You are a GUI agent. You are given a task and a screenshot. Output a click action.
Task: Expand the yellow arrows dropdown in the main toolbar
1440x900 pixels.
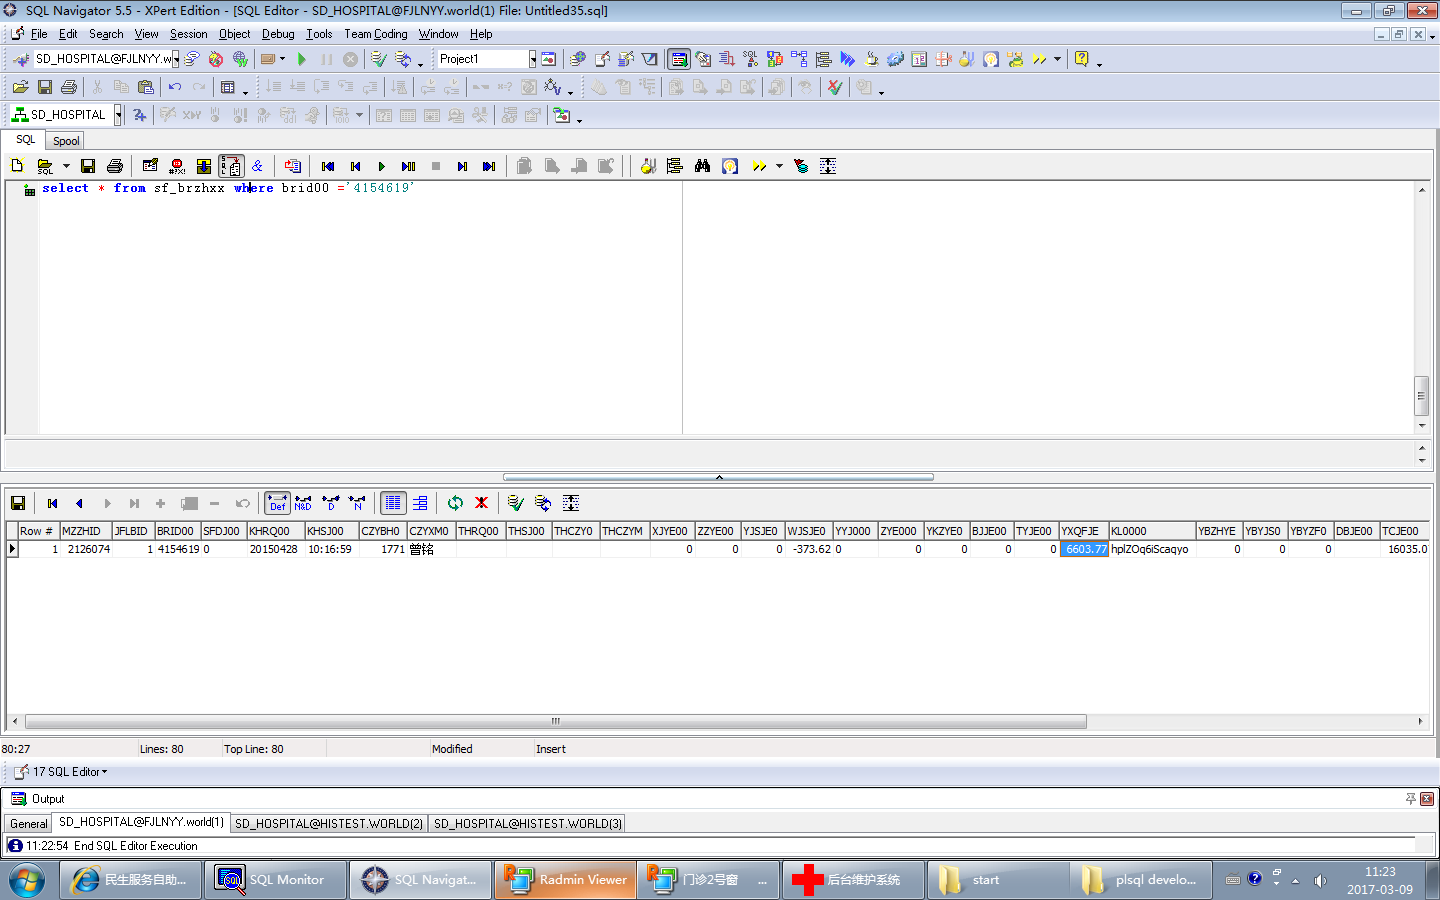tap(1057, 59)
